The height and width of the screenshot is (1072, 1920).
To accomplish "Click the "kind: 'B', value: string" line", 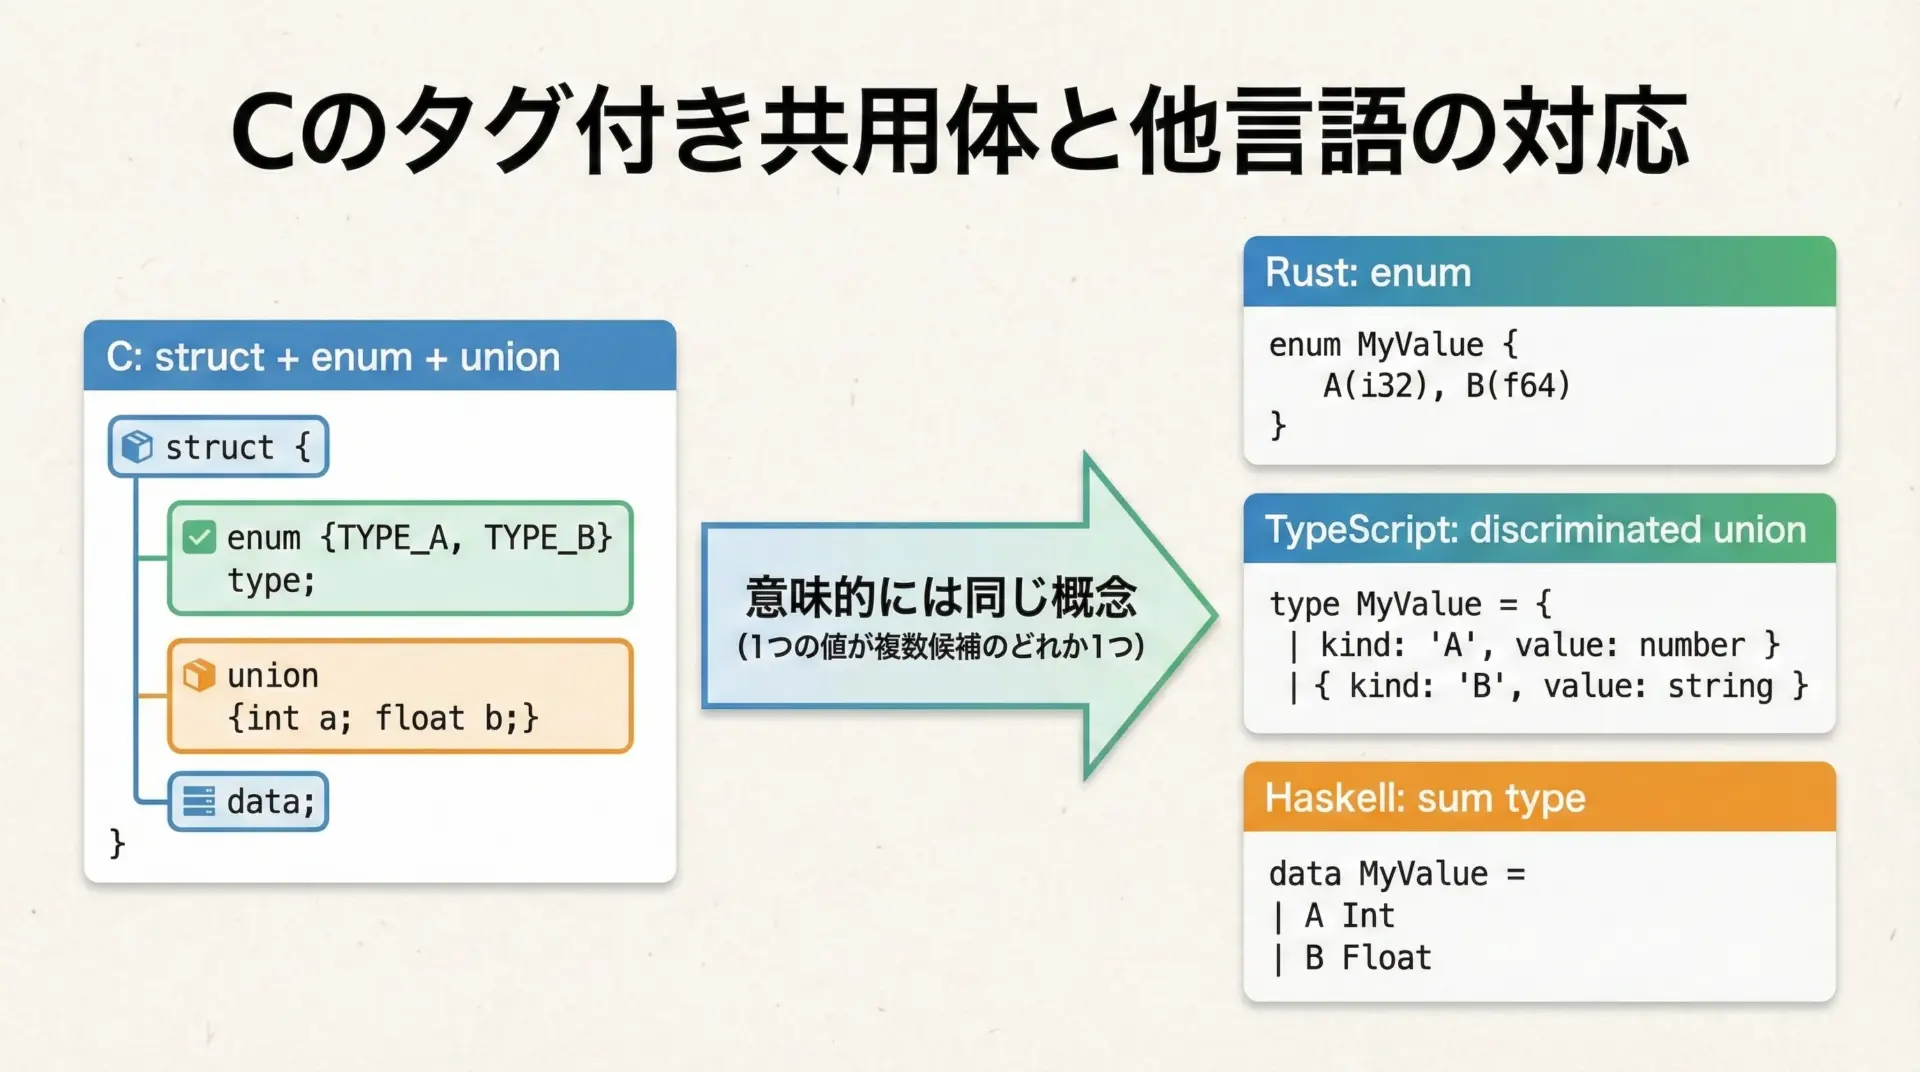I will tap(1560, 687).
